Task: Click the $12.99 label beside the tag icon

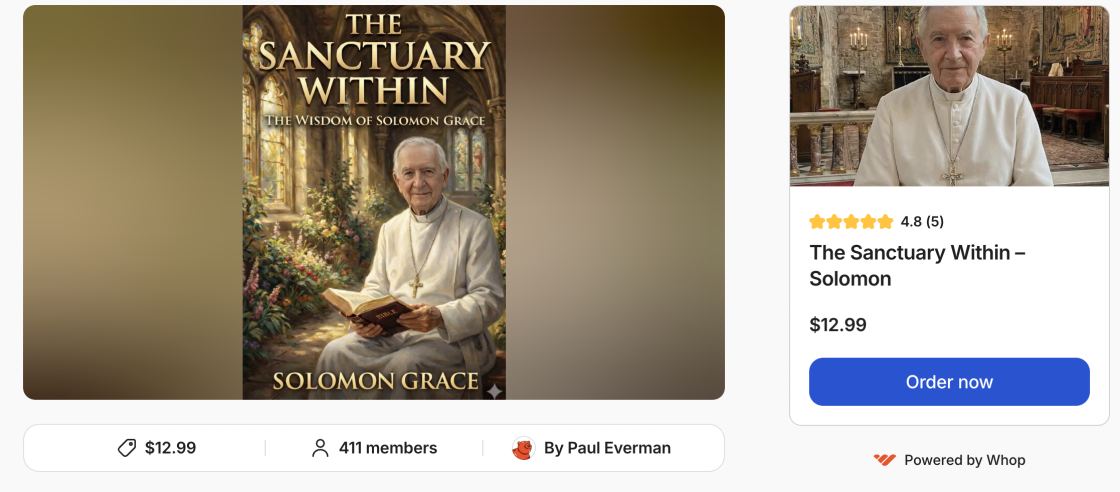Action: point(170,448)
